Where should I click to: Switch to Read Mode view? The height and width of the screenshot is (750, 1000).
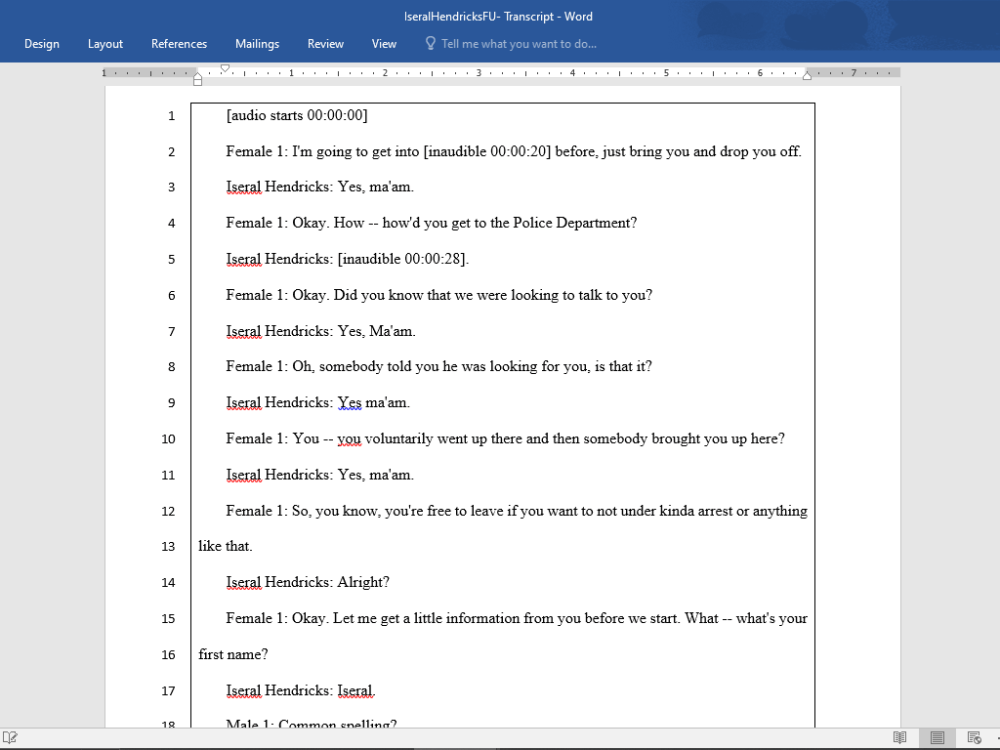(x=899, y=738)
